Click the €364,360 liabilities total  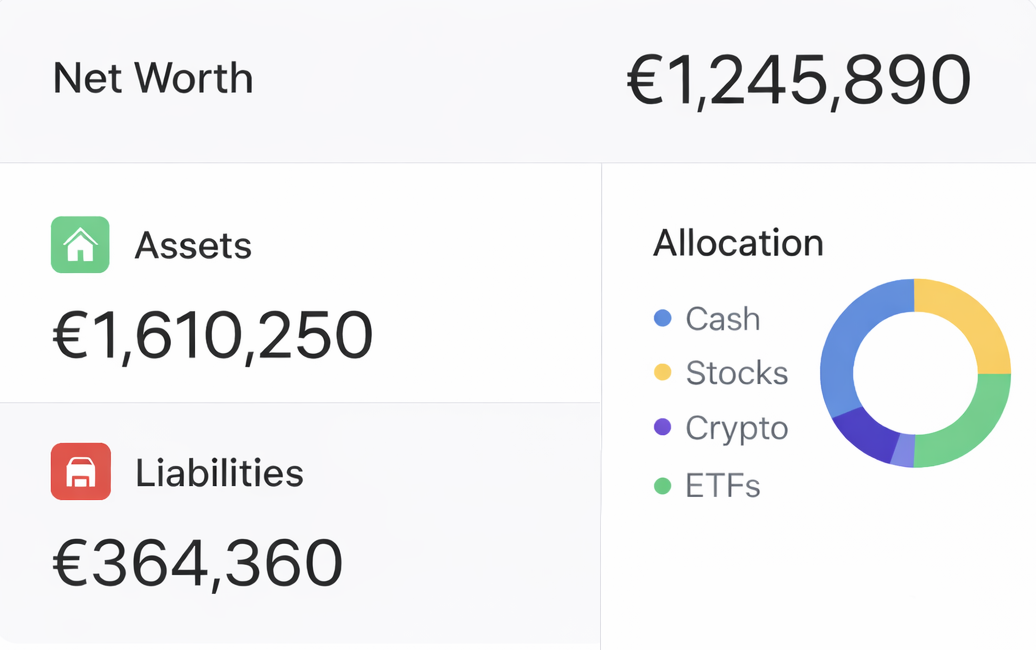tap(197, 563)
